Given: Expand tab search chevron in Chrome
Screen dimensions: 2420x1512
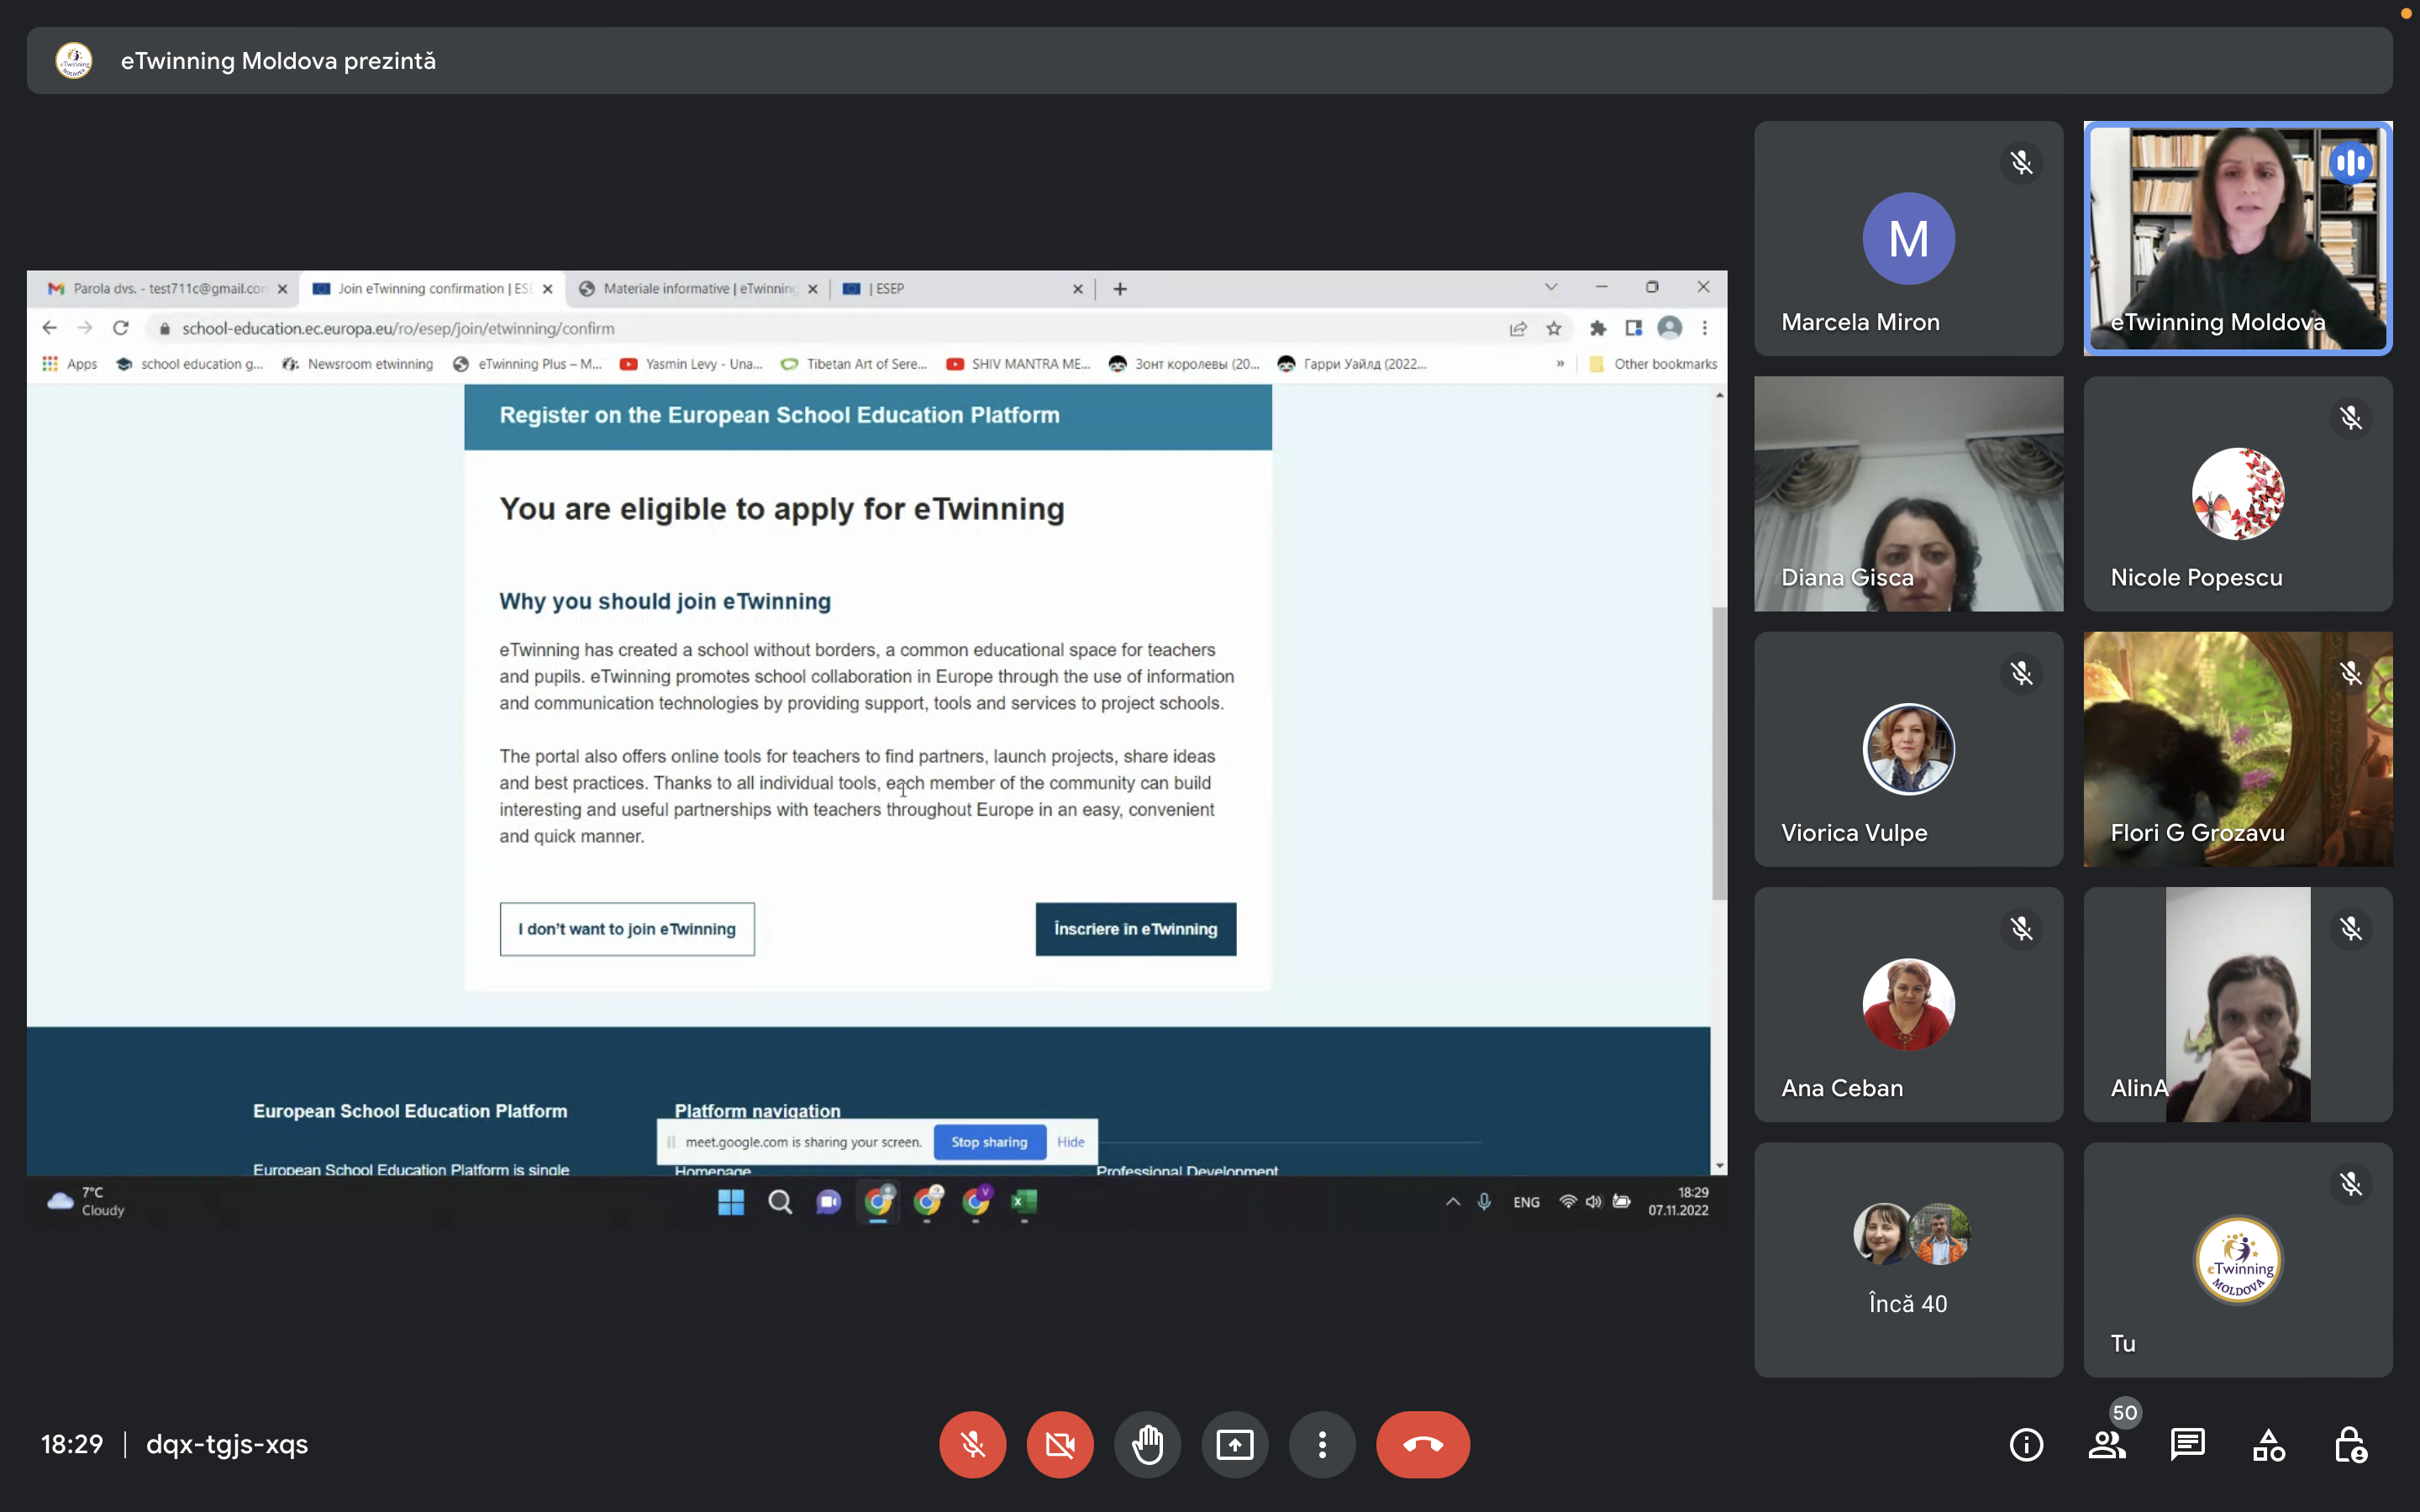Looking at the screenshot, I should coord(1551,287).
